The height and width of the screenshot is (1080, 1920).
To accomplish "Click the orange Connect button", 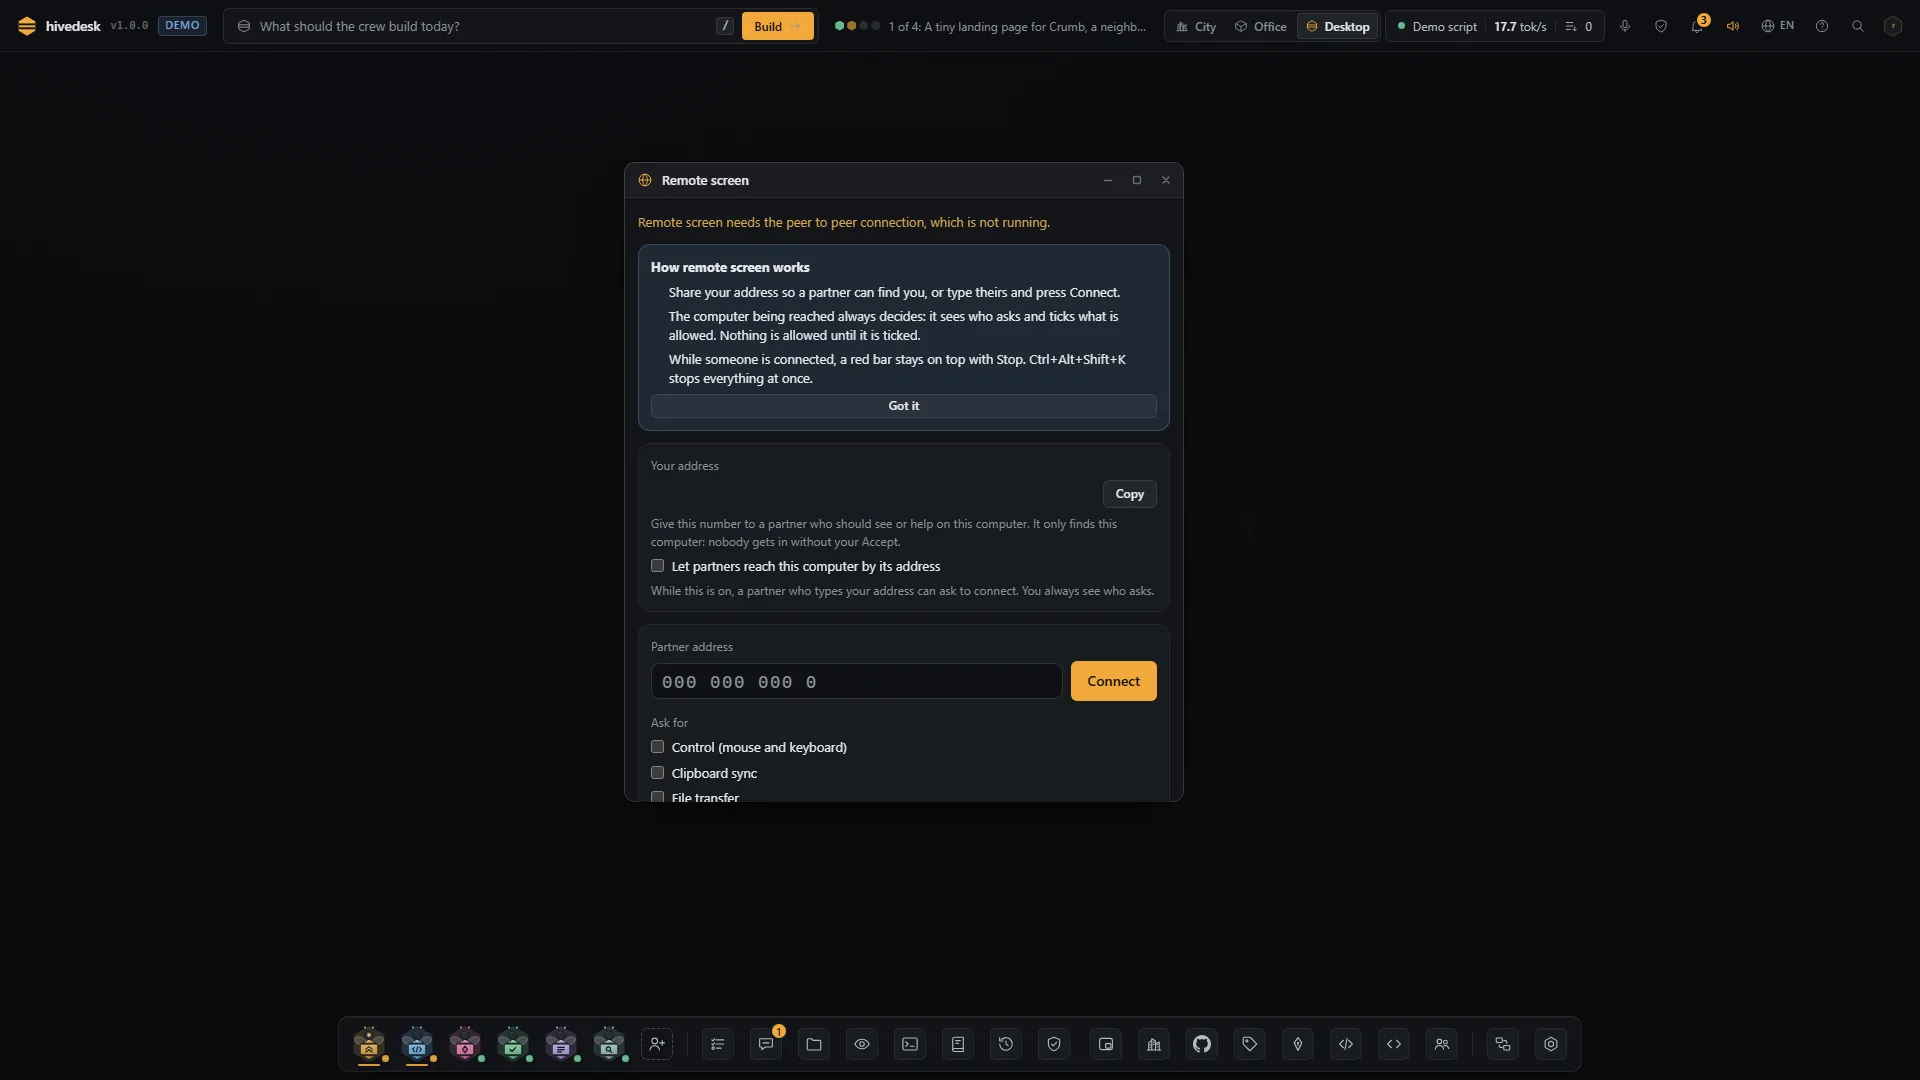I will (1114, 681).
